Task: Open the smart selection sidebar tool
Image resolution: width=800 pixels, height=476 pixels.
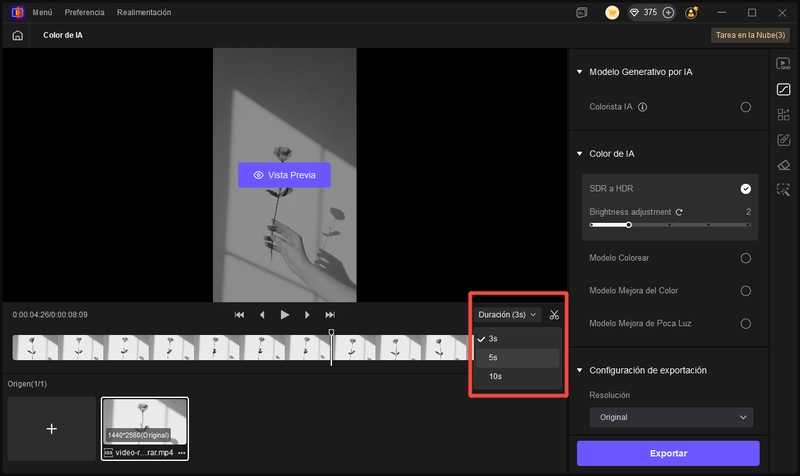Action: (783, 190)
